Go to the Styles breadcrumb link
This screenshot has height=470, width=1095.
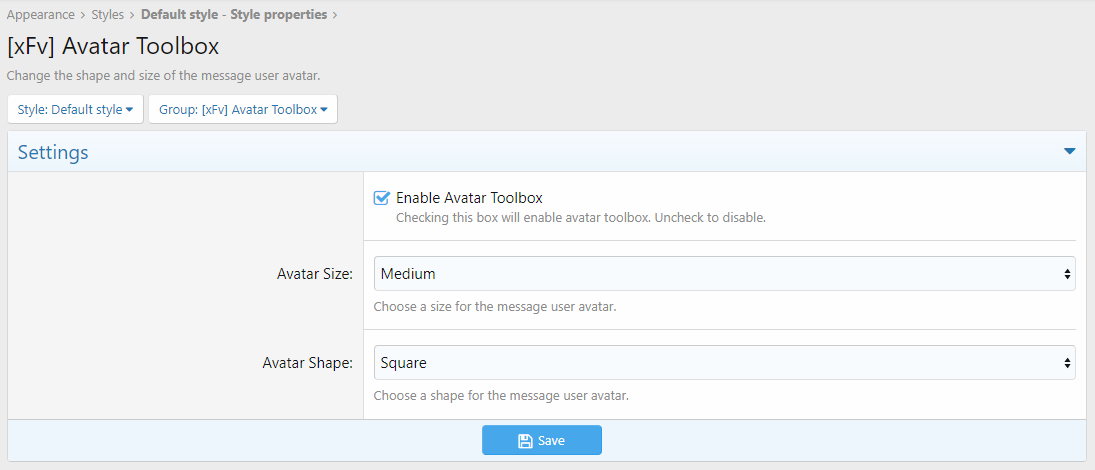(x=108, y=14)
